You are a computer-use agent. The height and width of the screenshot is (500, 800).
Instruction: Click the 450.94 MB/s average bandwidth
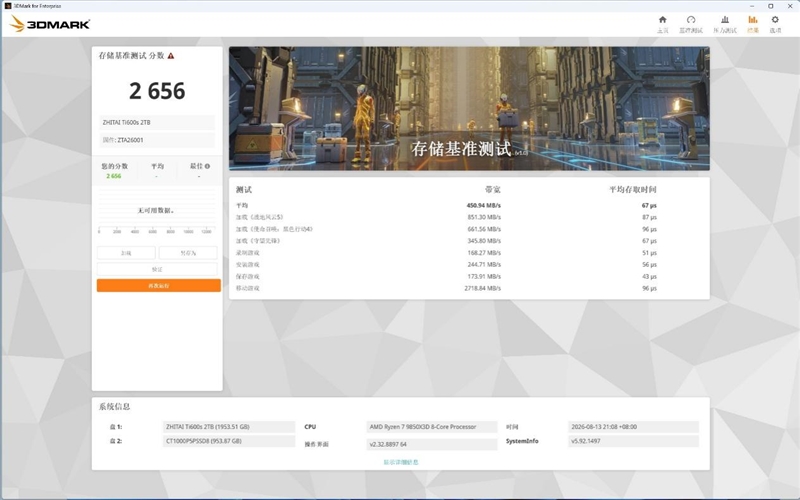483,205
